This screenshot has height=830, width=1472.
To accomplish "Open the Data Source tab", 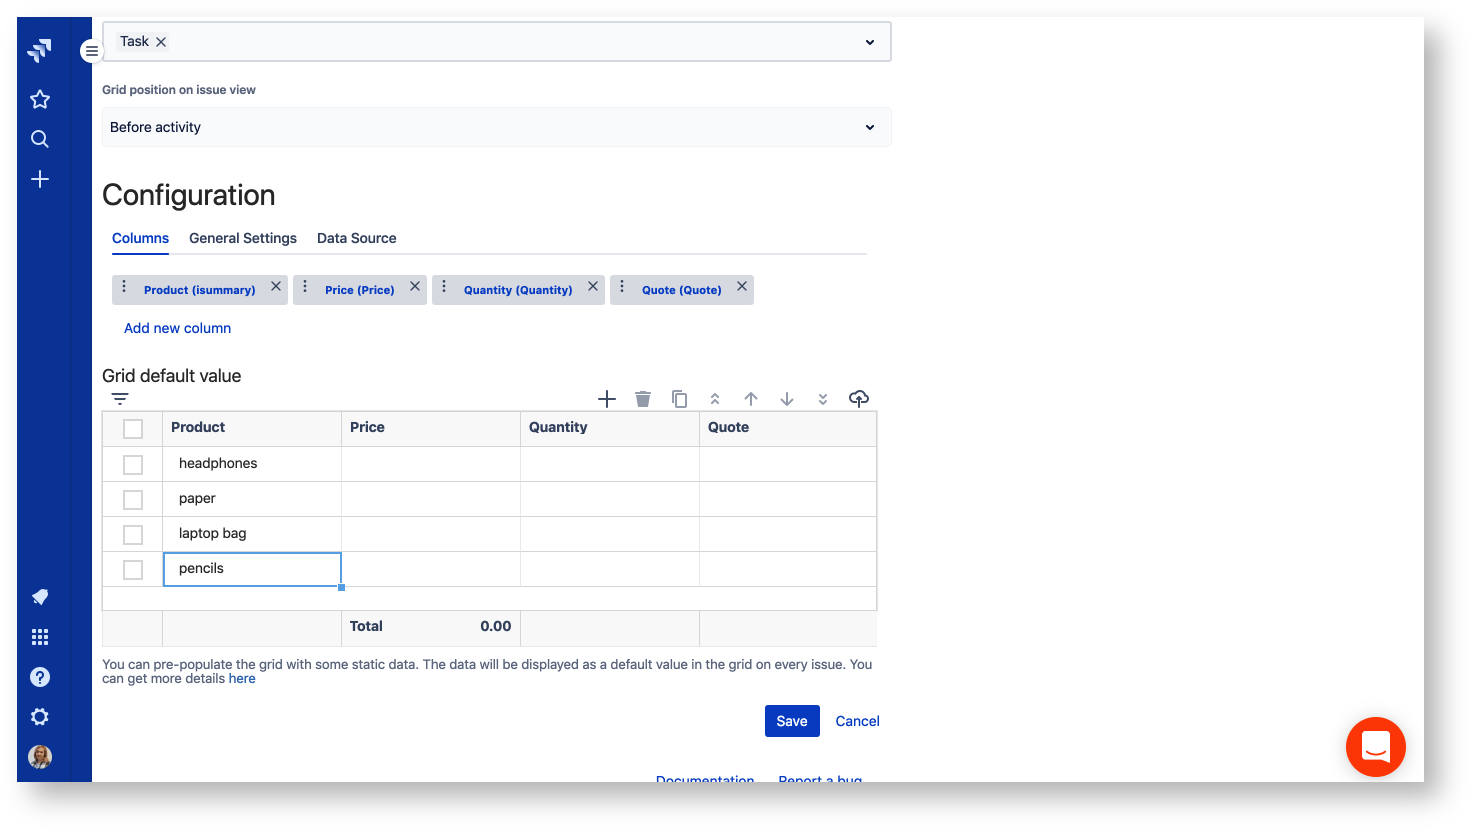I will pos(356,238).
